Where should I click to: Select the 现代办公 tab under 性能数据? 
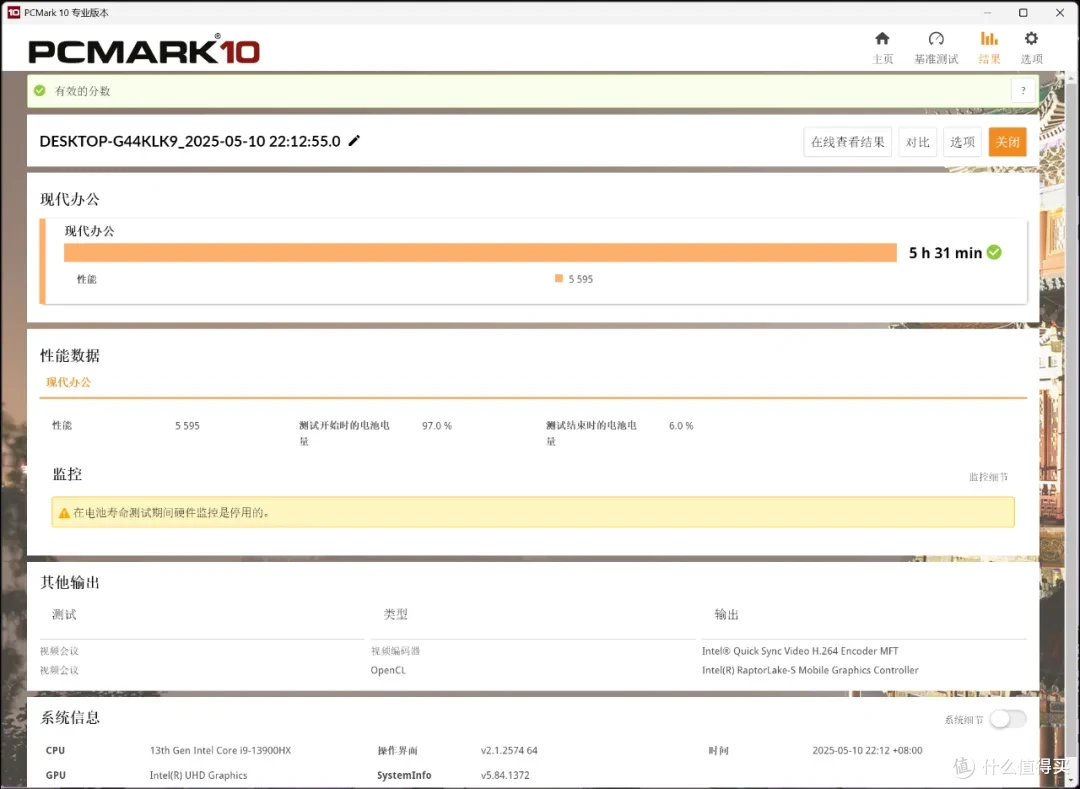click(68, 382)
